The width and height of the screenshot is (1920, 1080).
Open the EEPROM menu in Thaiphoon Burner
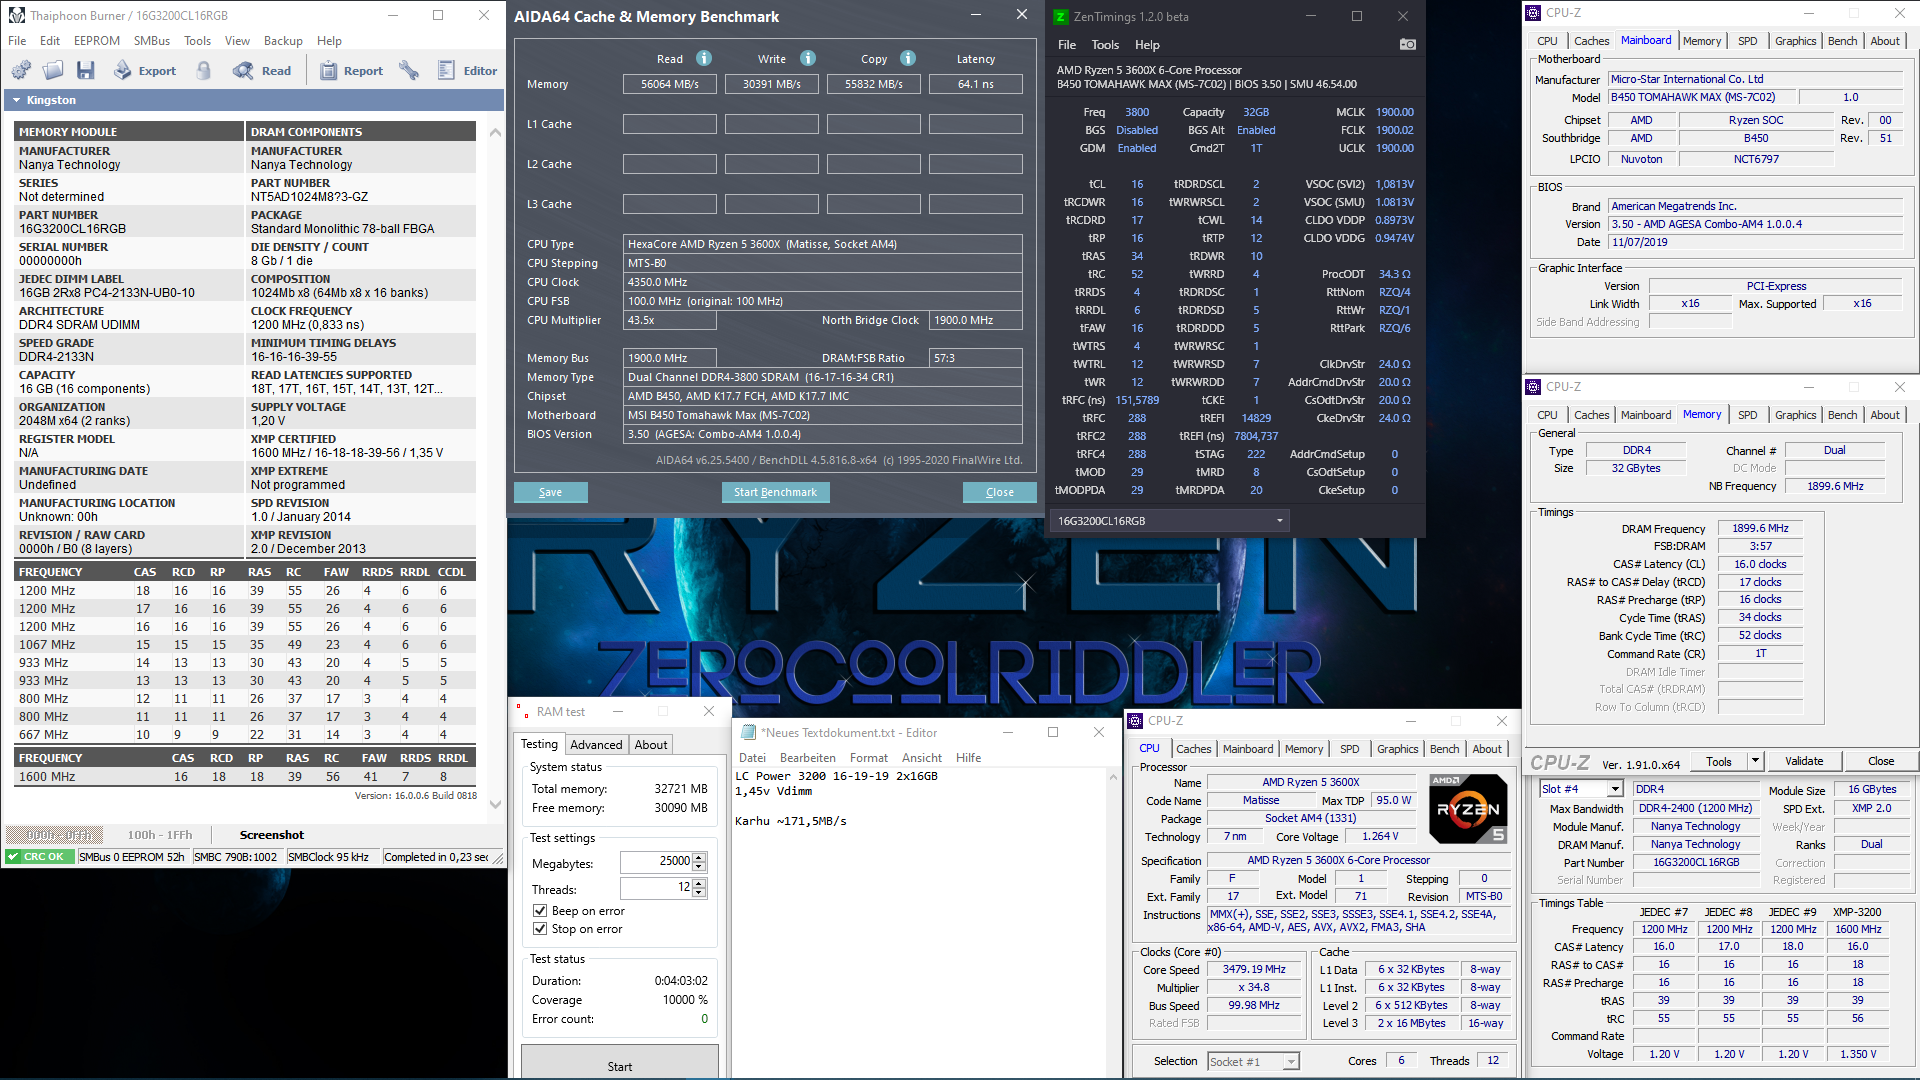pos(97,40)
